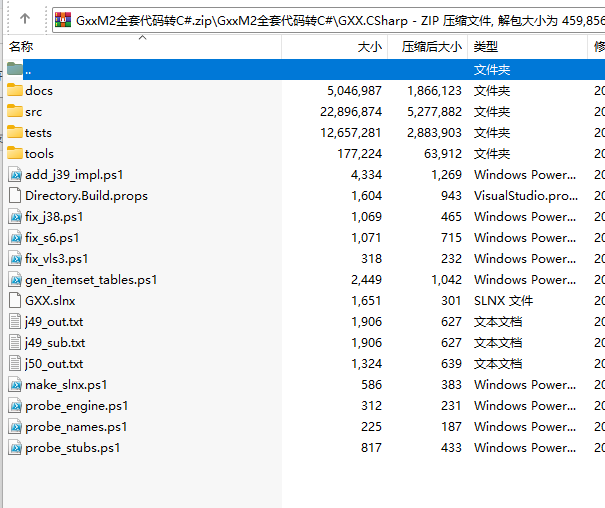Click the probe_engine.ps1 script icon
The image size is (605, 508).
pos(15,405)
